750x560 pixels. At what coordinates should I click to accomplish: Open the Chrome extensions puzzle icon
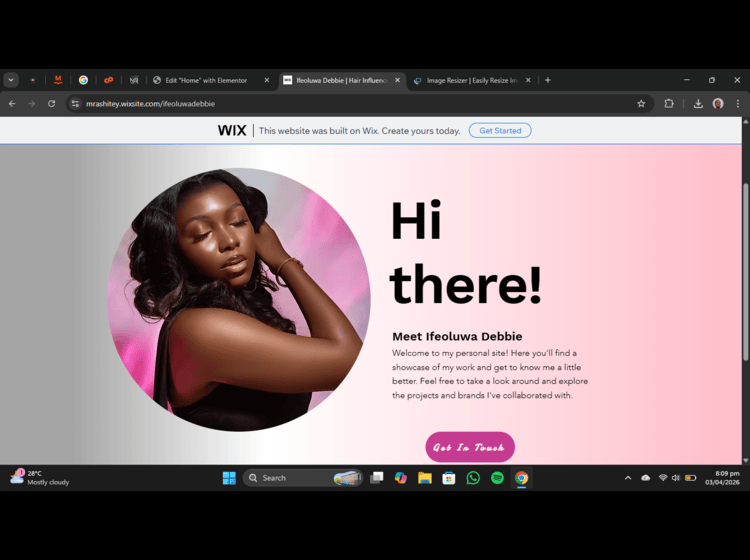point(669,103)
